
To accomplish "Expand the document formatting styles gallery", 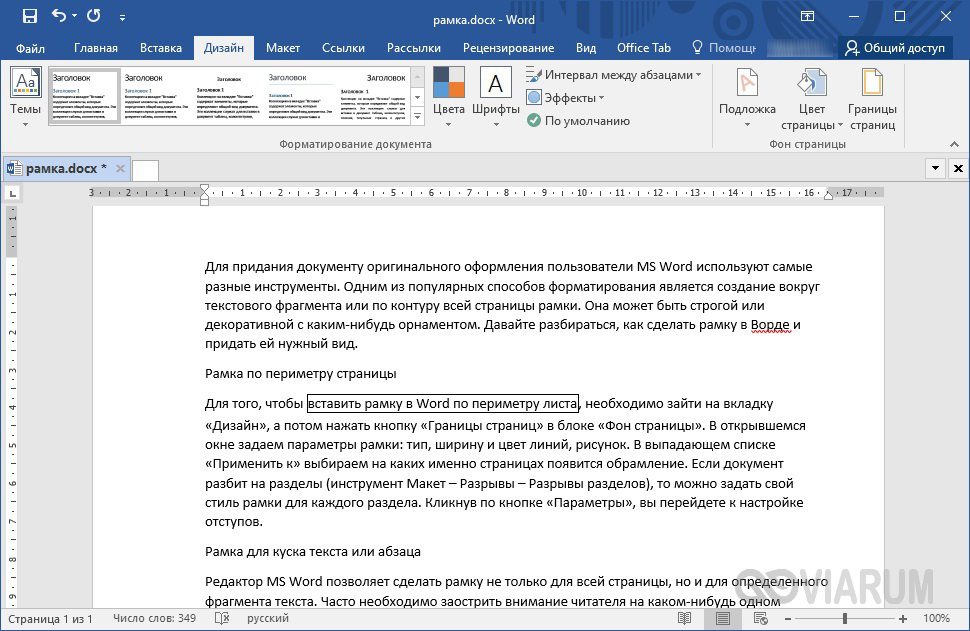I will (418, 116).
